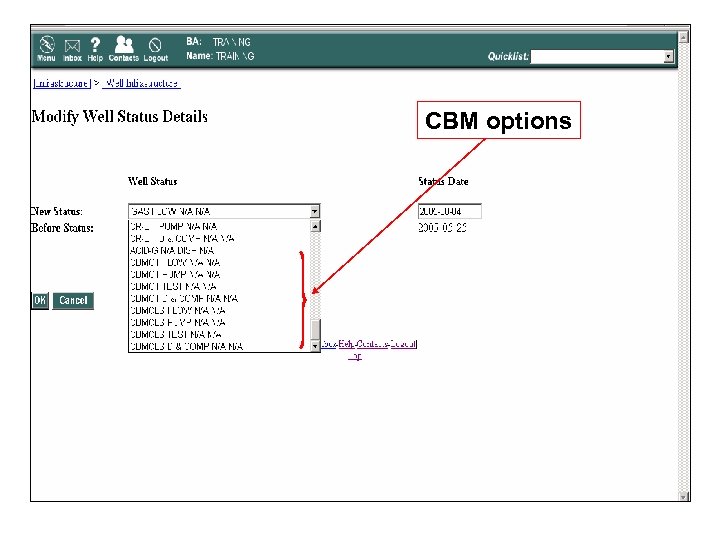The height and width of the screenshot is (540, 720).
Task: Click into the Status Date field
Action: pos(450,211)
